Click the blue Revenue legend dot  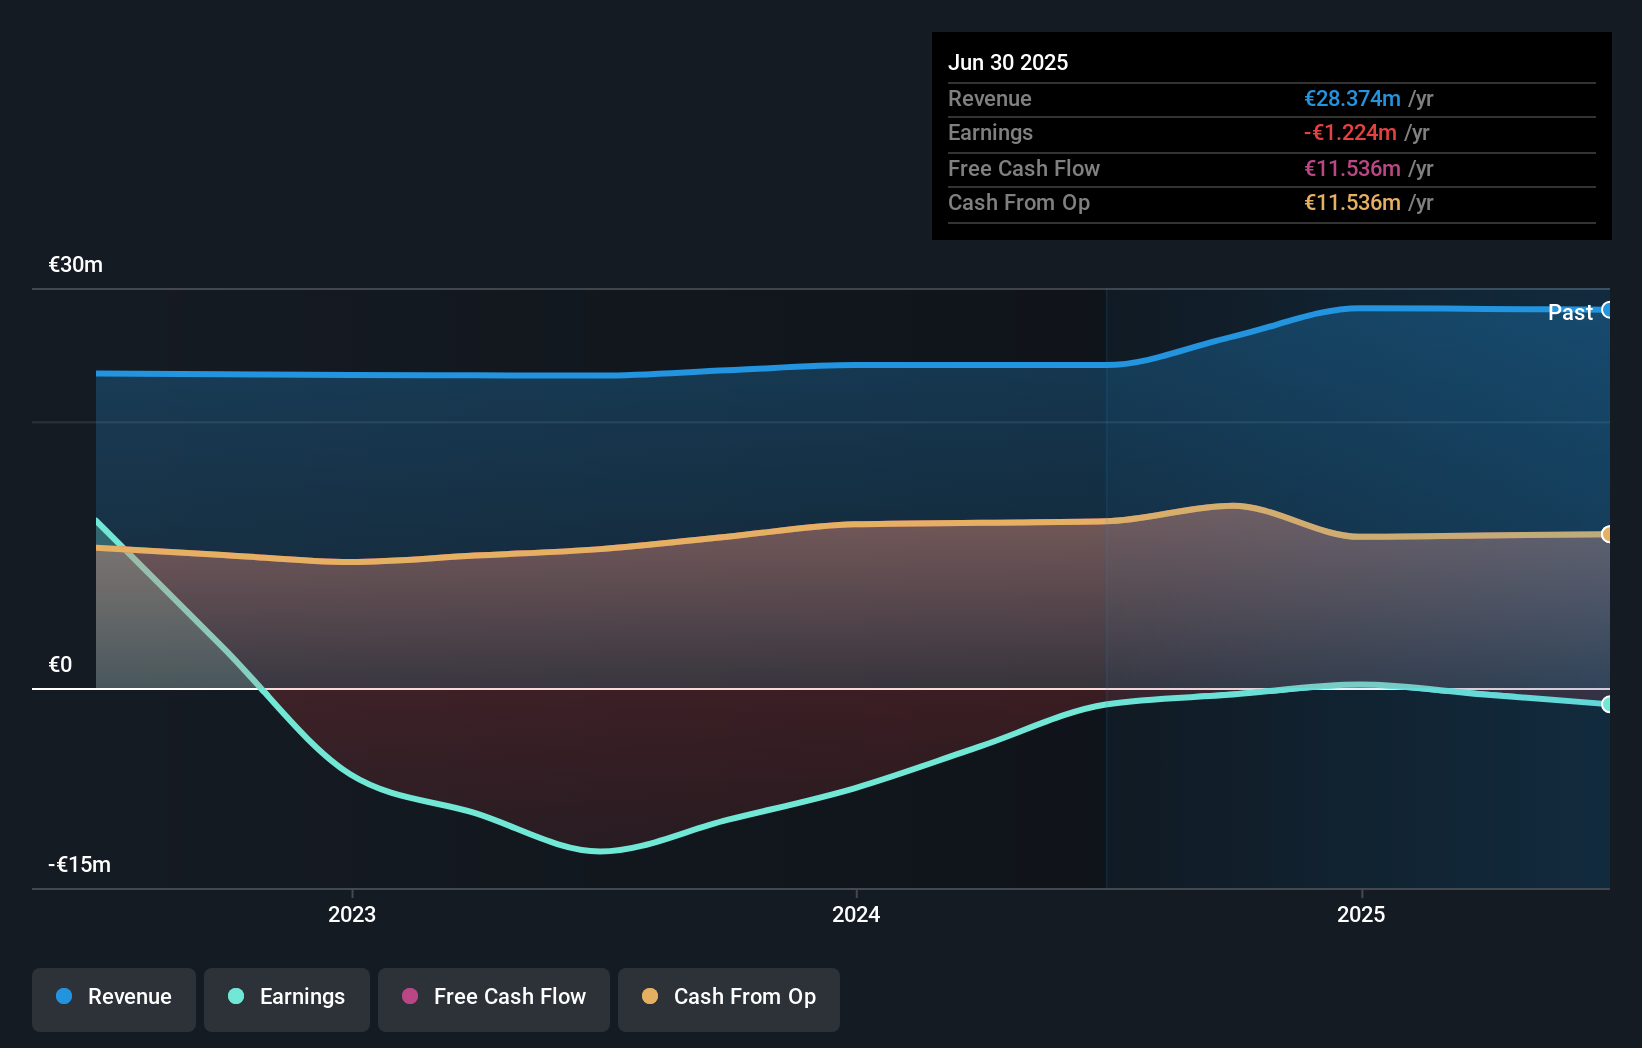[x=64, y=996]
